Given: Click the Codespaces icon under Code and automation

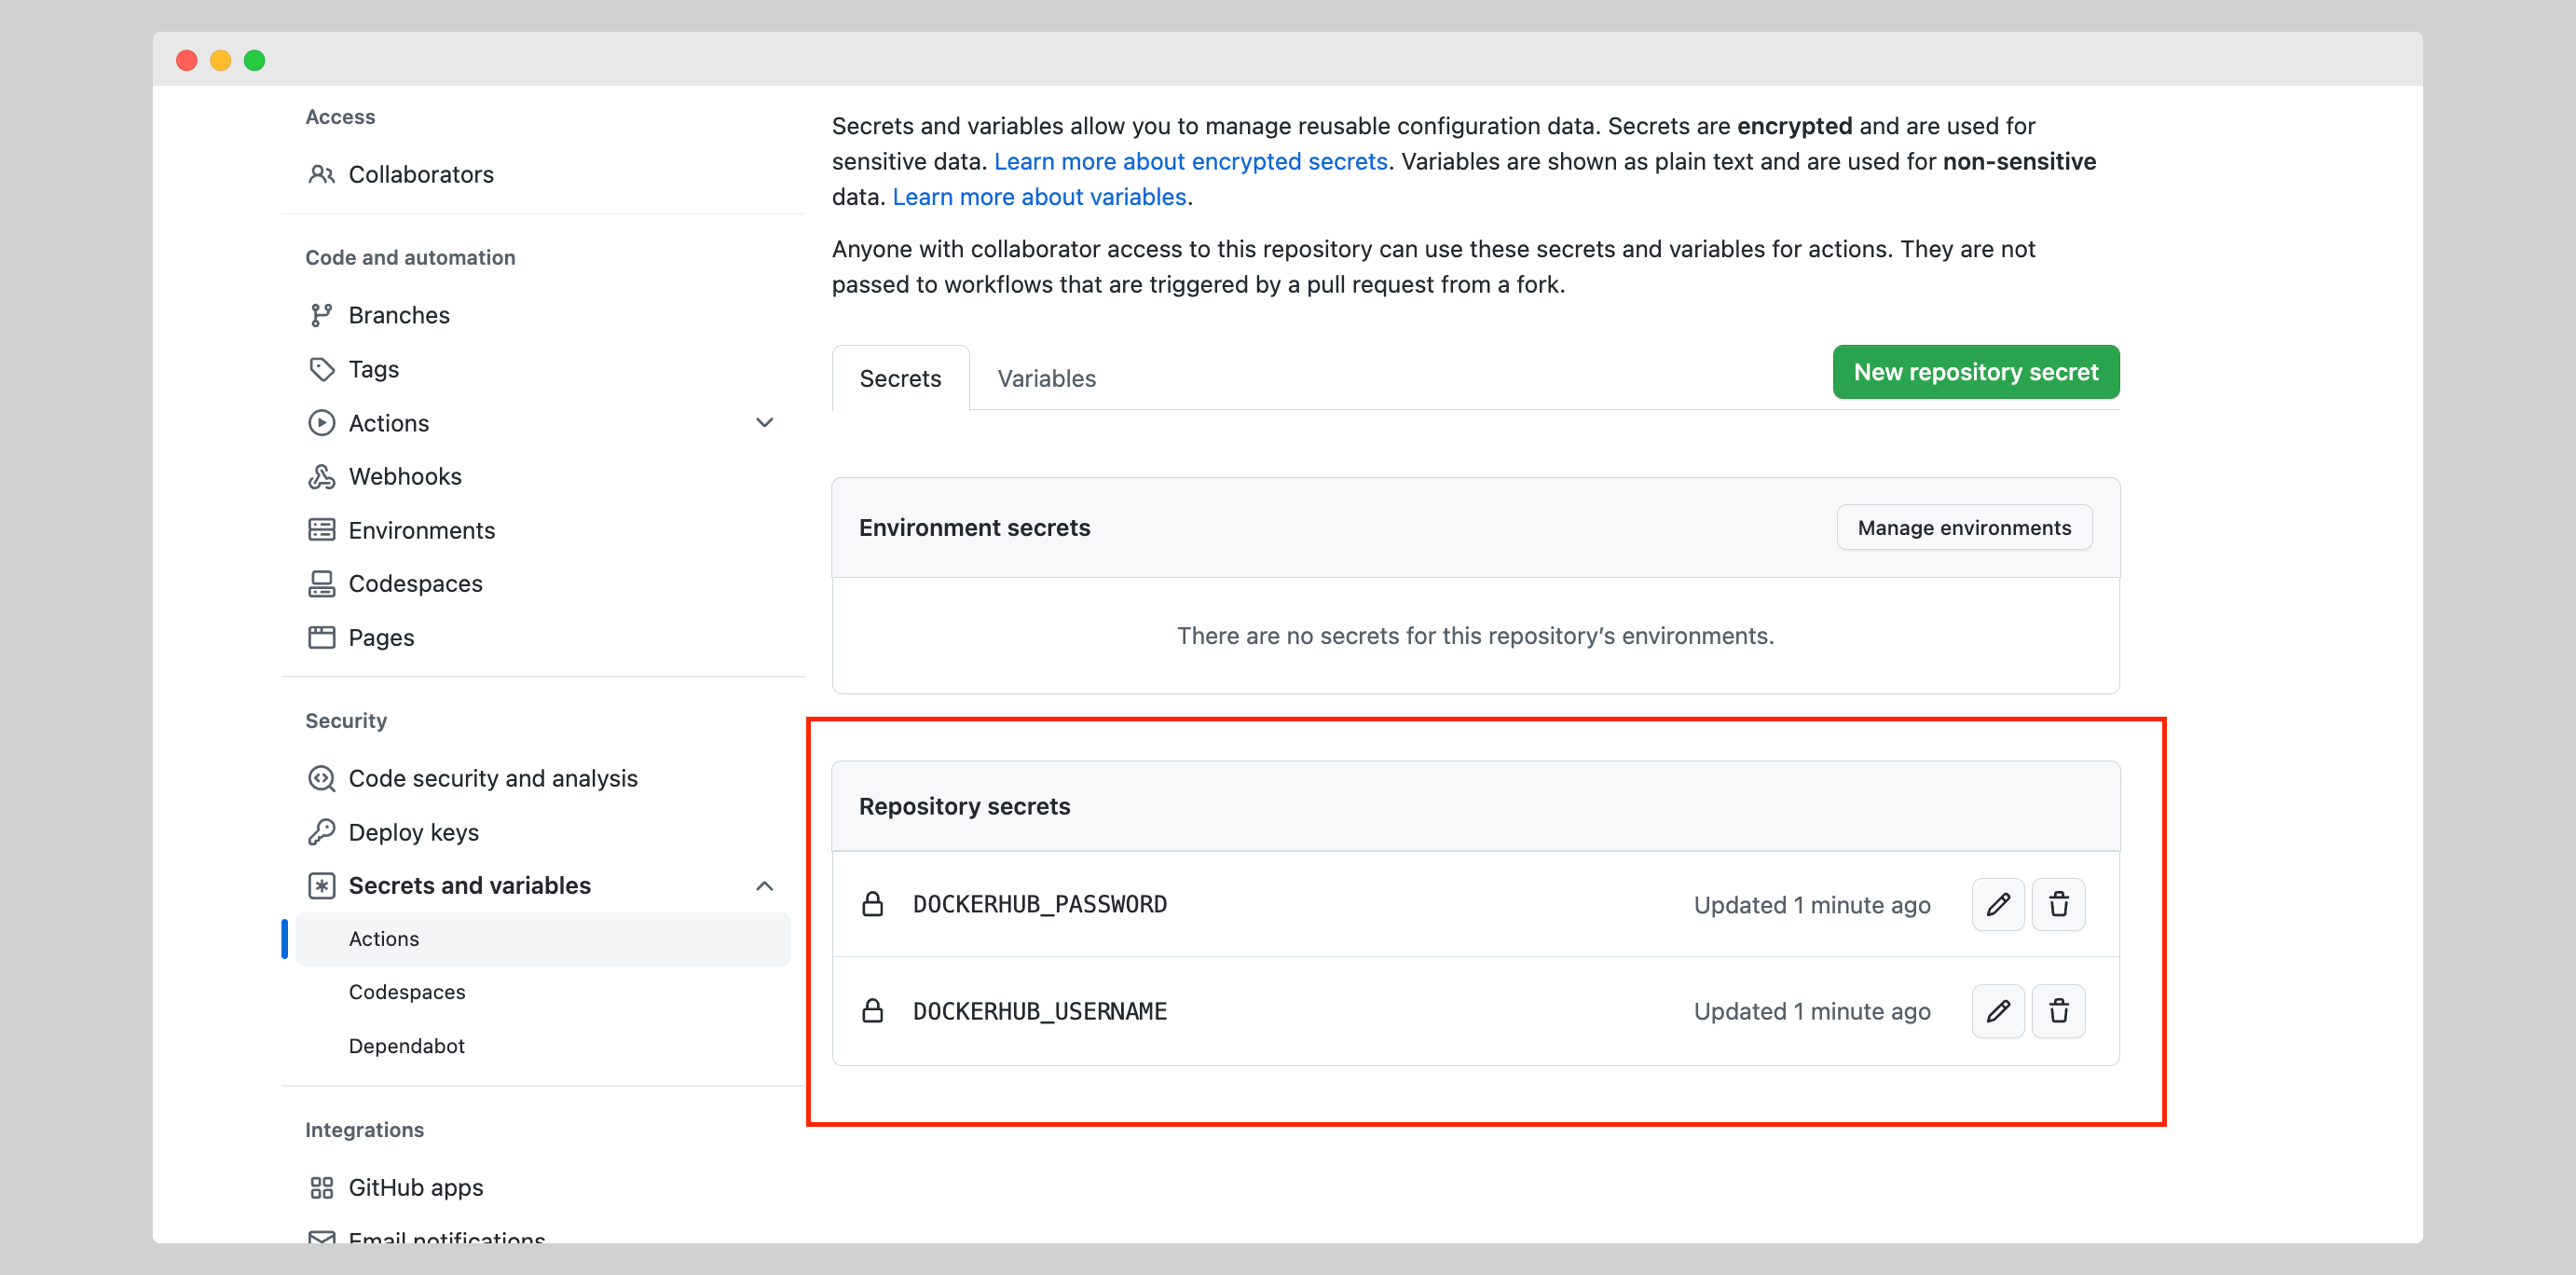Looking at the screenshot, I should point(321,584).
